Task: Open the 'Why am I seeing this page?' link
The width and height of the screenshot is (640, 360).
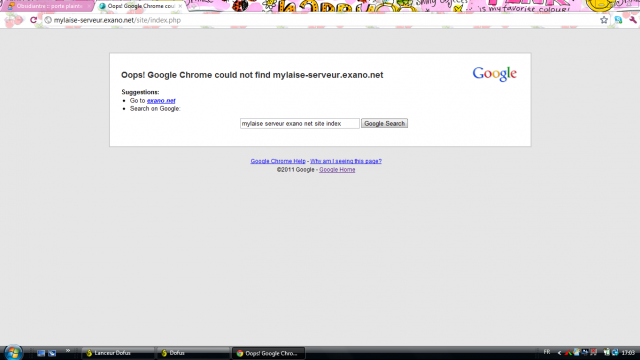Action: (346, 161)
